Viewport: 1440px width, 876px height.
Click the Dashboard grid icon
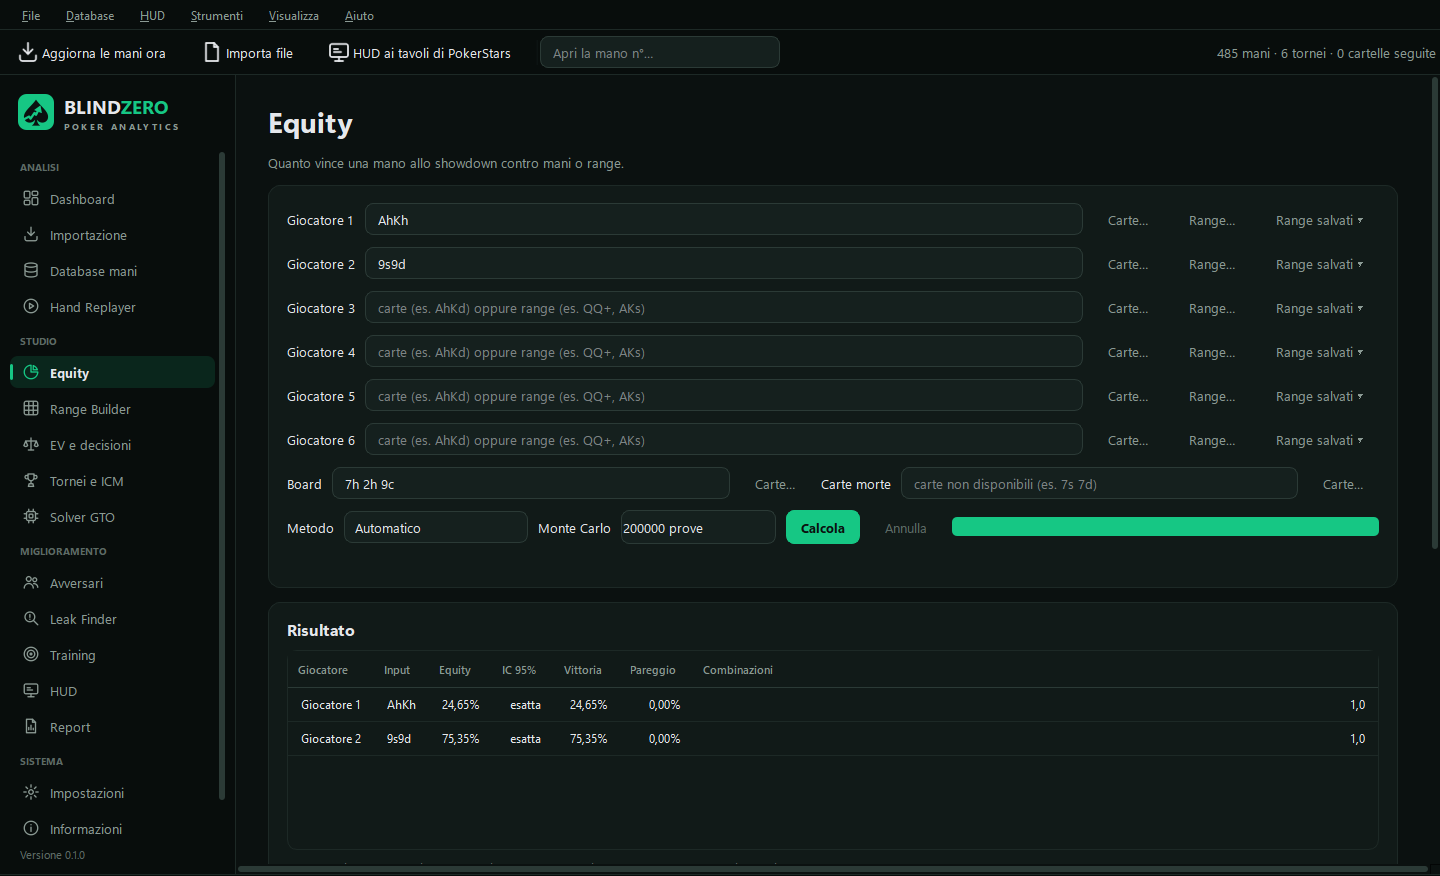tap(31, 198)
